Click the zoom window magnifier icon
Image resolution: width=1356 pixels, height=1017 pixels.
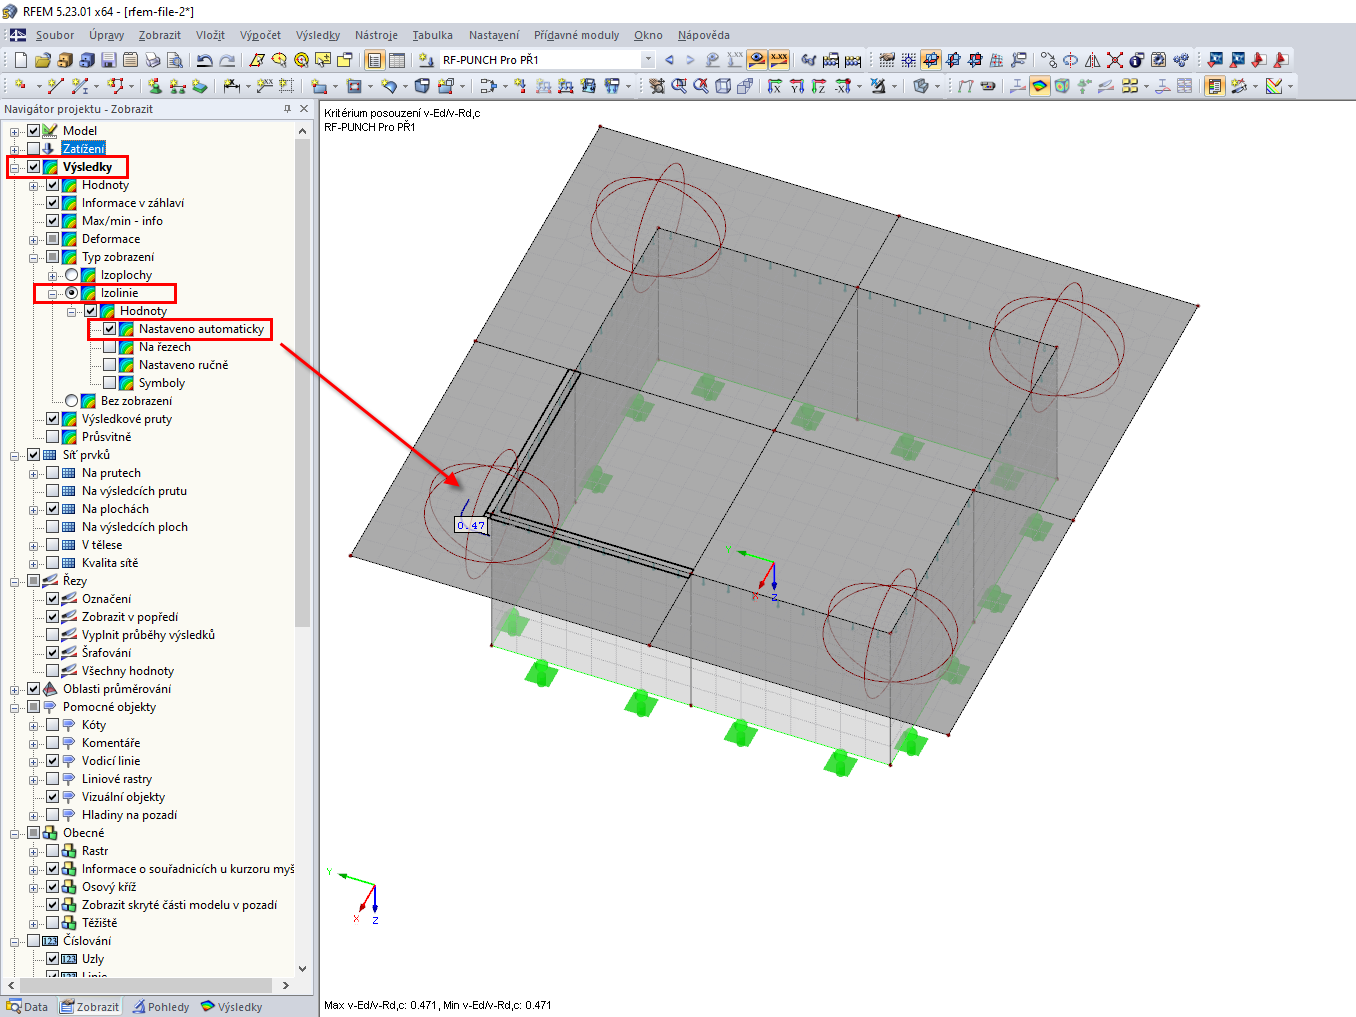(x=679, y=86)
